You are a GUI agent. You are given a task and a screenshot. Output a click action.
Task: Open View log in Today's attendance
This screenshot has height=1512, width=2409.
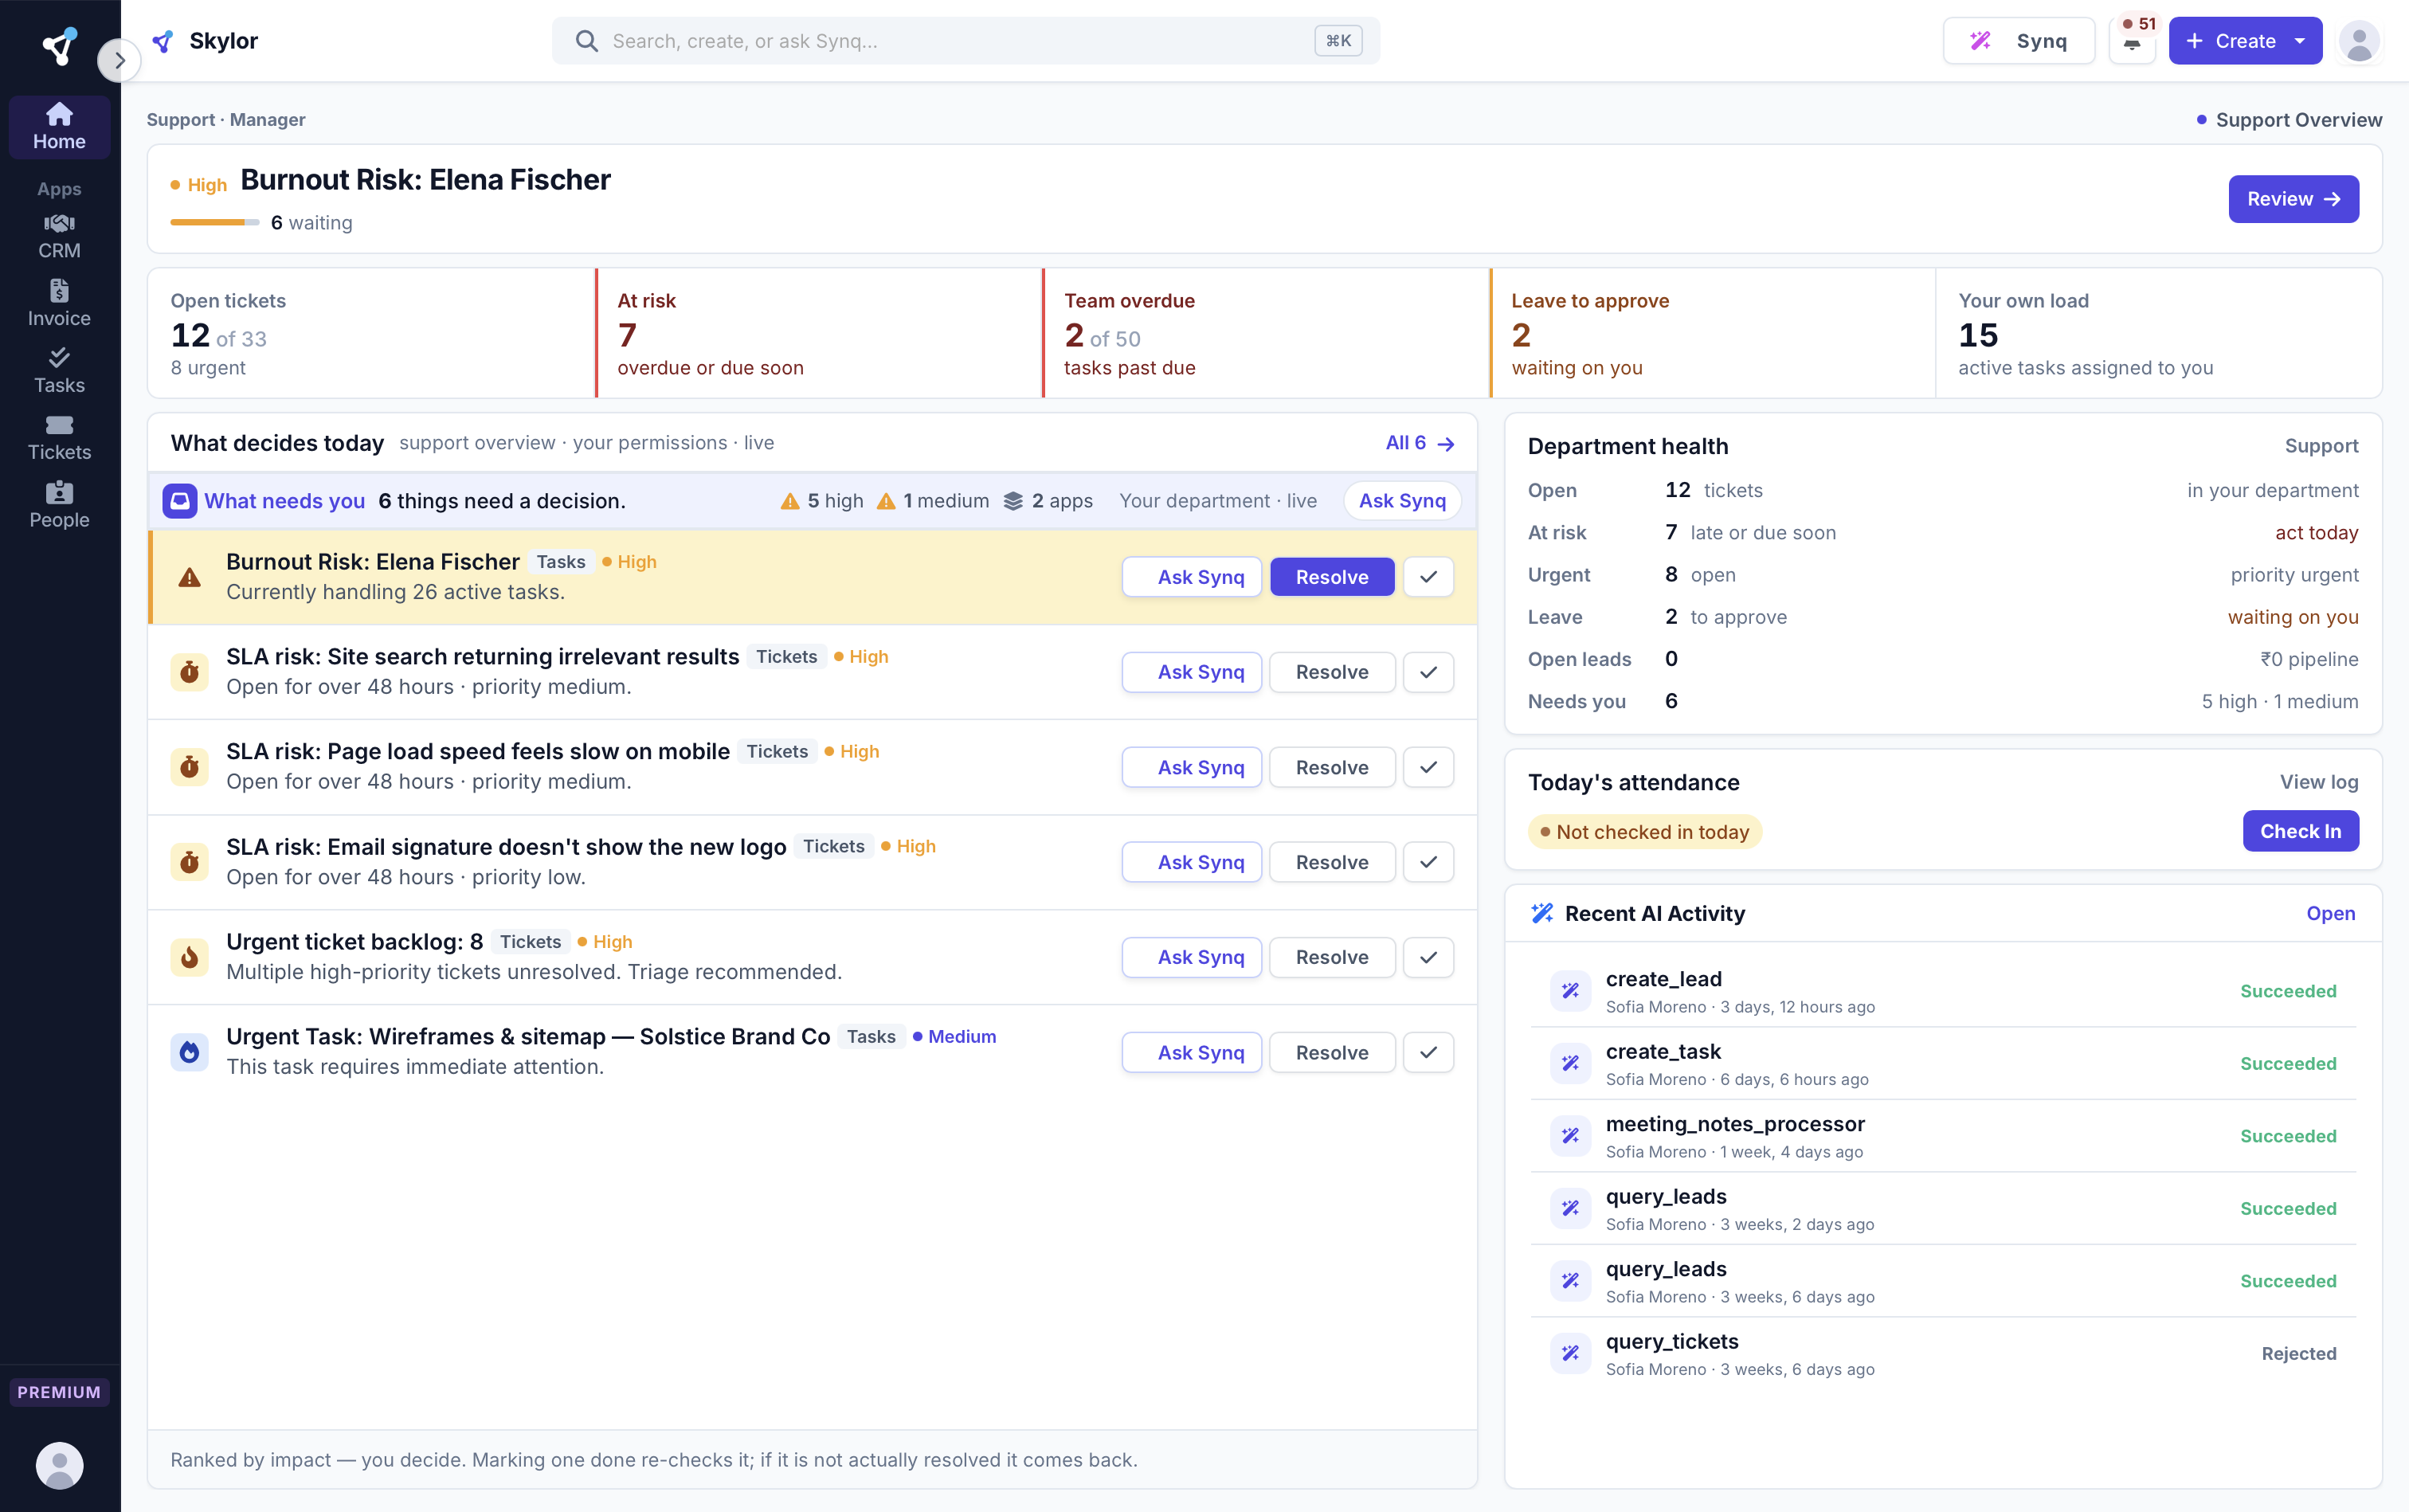[x=2318, y=782]
